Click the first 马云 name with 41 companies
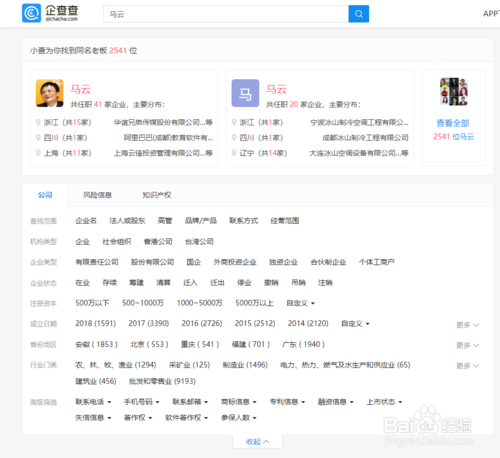Screen dimensions: 500x458 click(x=80, y=89)
